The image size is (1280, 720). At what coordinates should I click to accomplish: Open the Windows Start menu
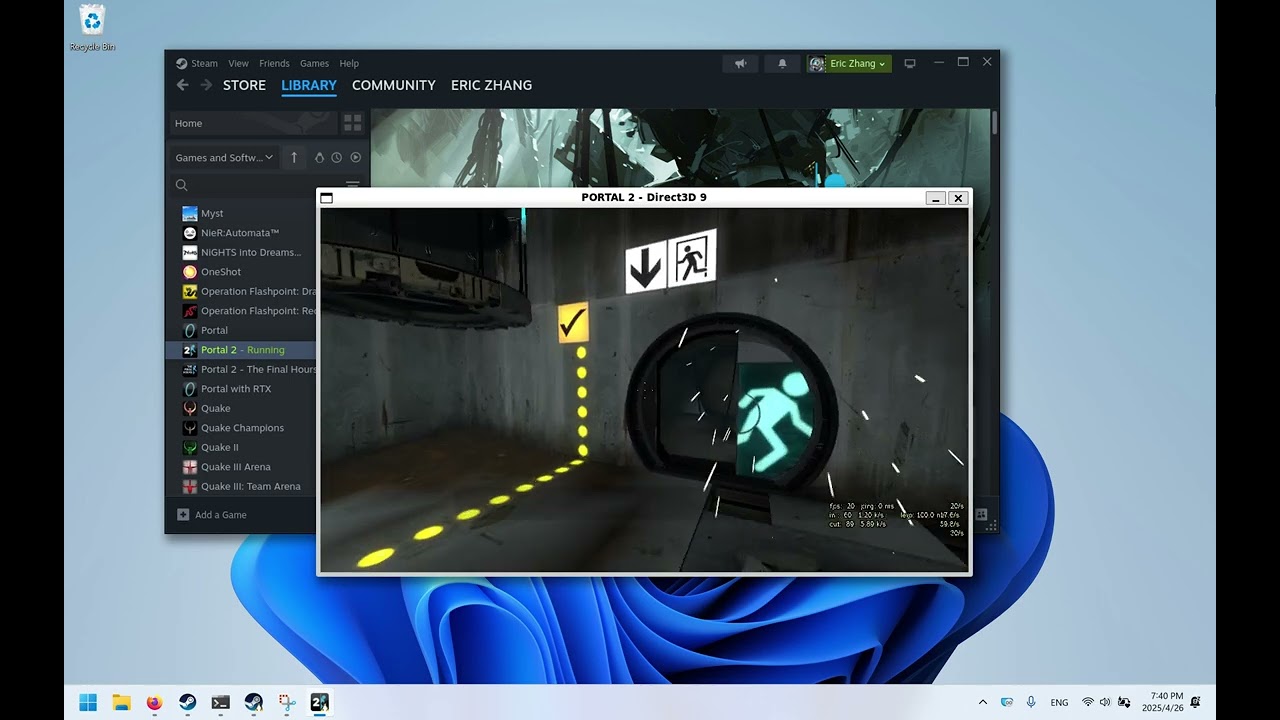tap(88, 703)
